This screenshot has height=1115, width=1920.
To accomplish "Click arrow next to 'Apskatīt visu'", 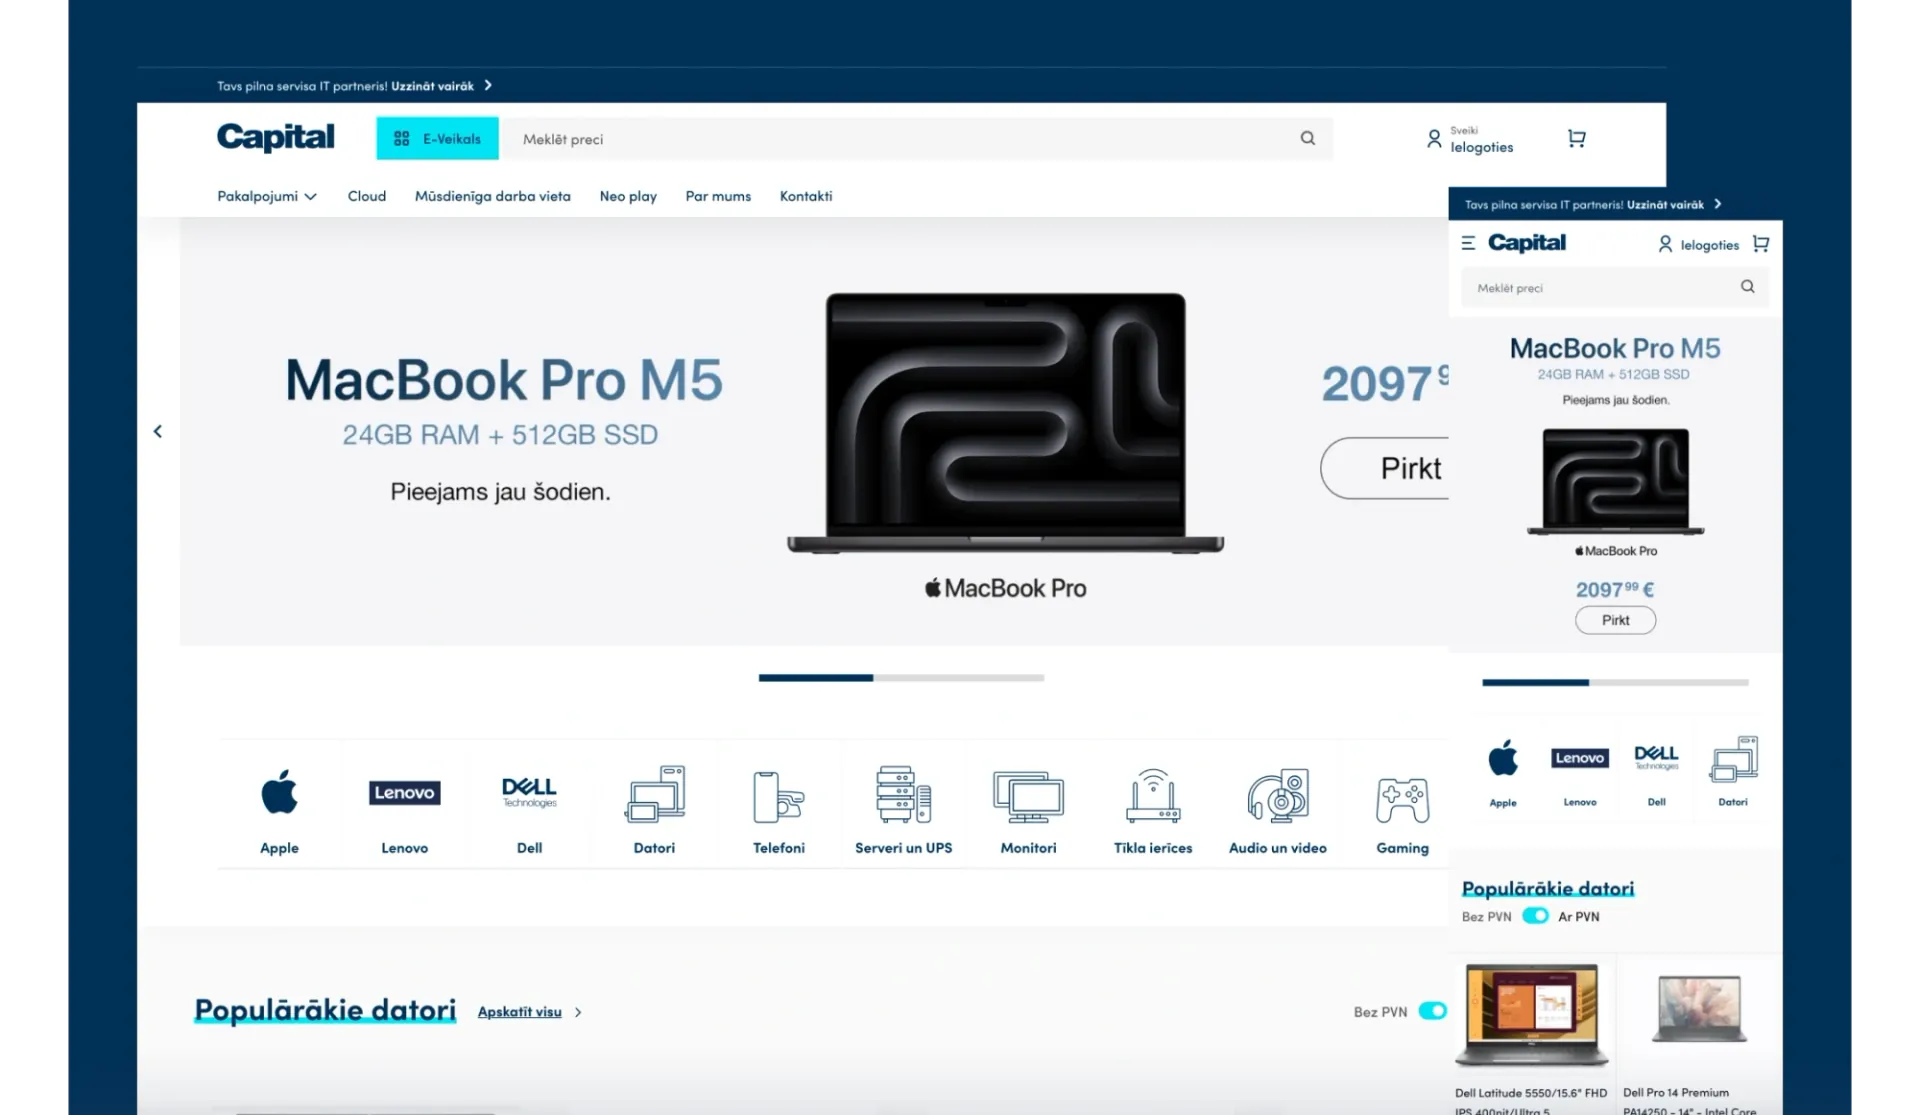I will point(578,1012).
